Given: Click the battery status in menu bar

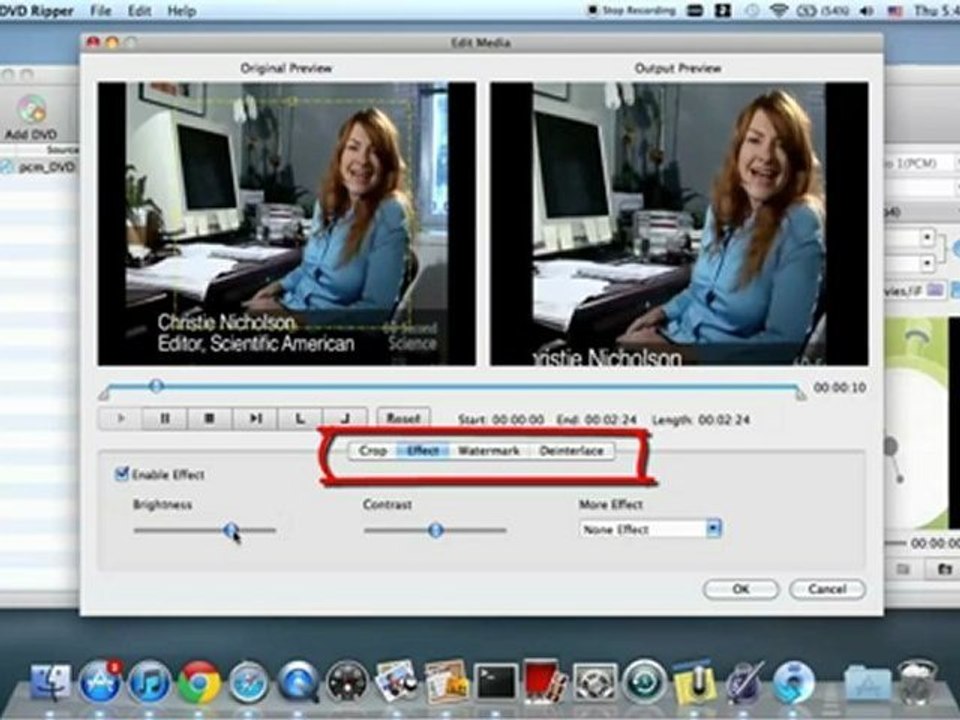Looking at the screenshot, I should 825,10.
